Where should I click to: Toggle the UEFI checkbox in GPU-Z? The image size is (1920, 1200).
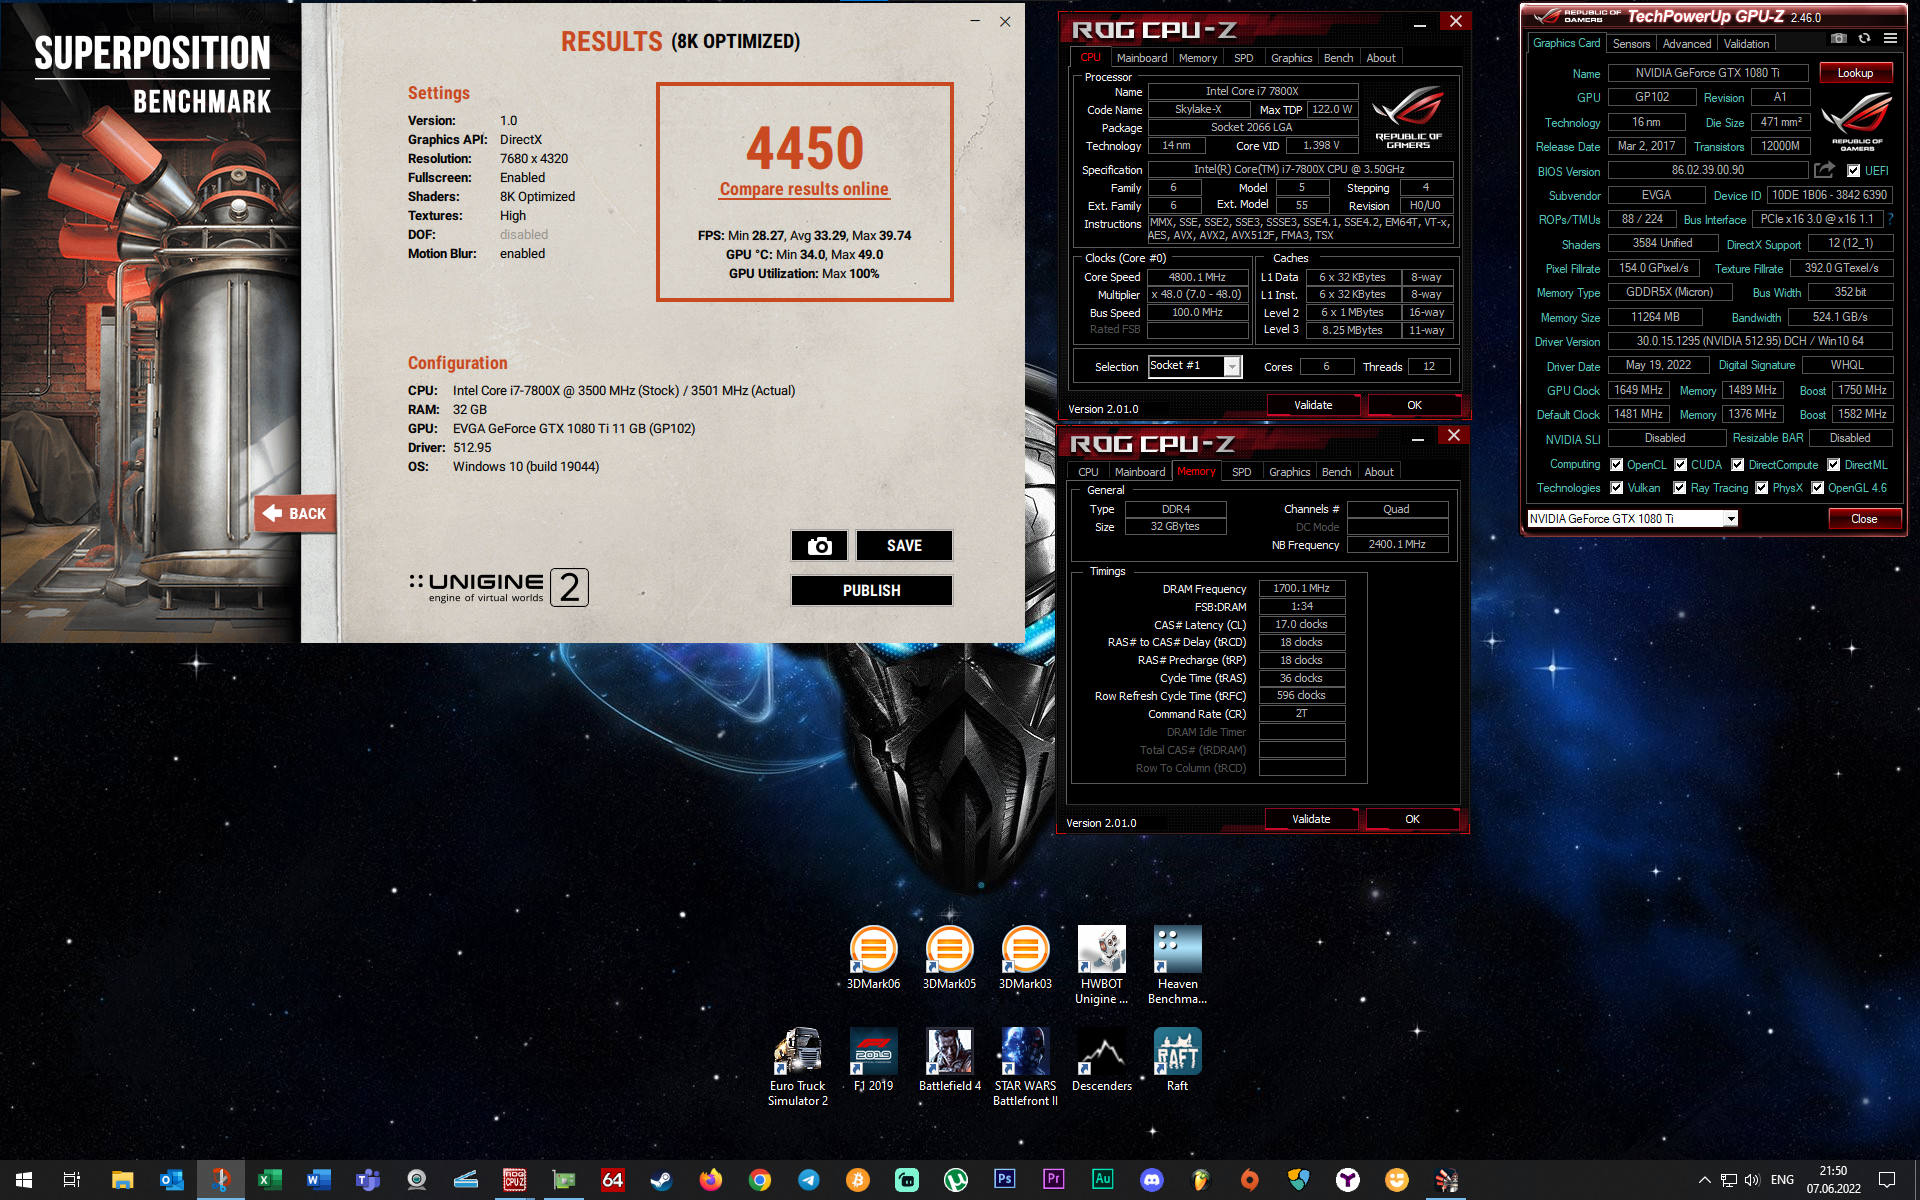[x=1853, y=171]
